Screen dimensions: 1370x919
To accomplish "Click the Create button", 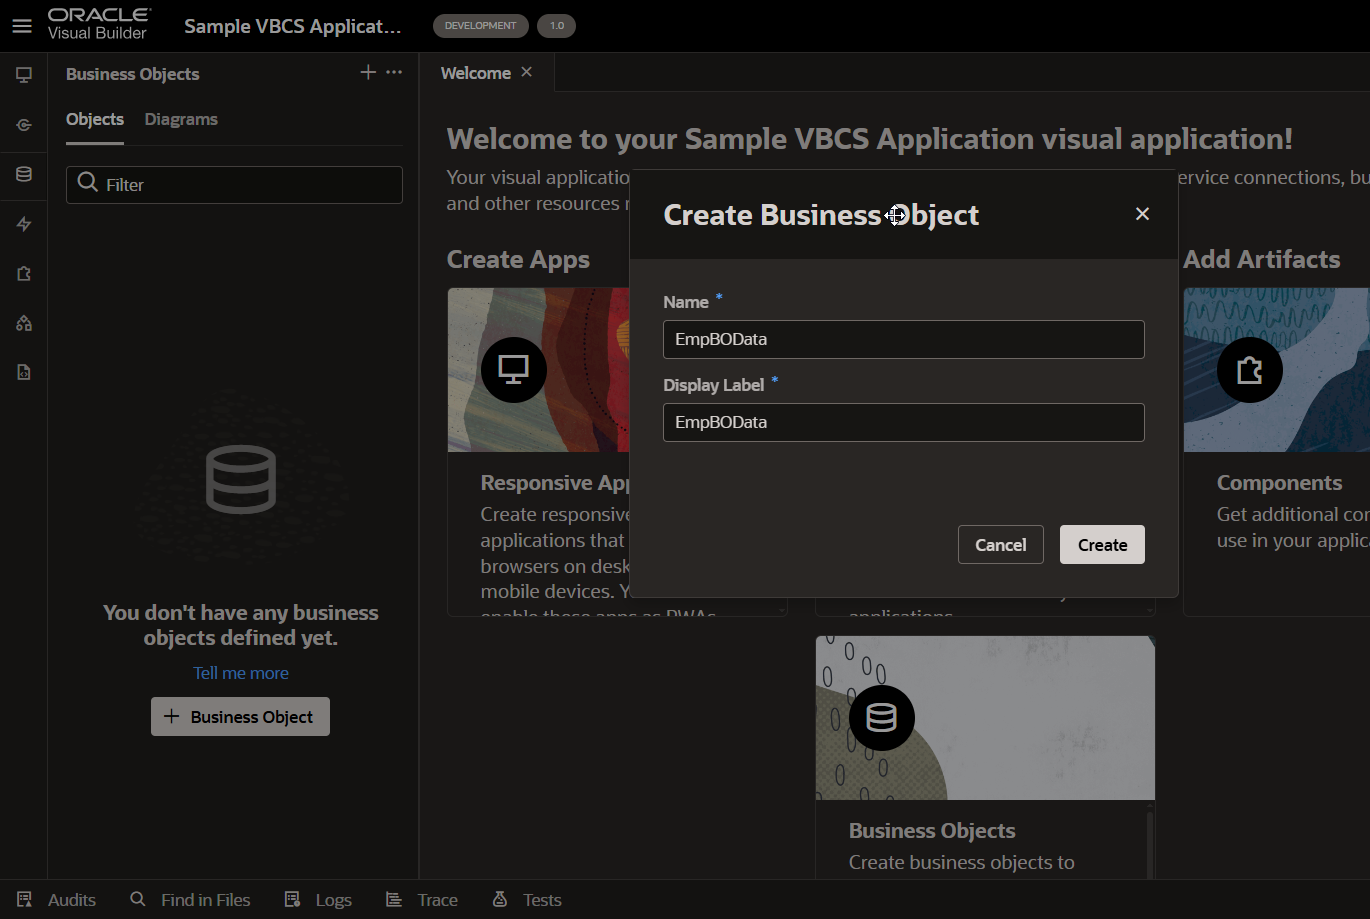I will coord(1102,545).
